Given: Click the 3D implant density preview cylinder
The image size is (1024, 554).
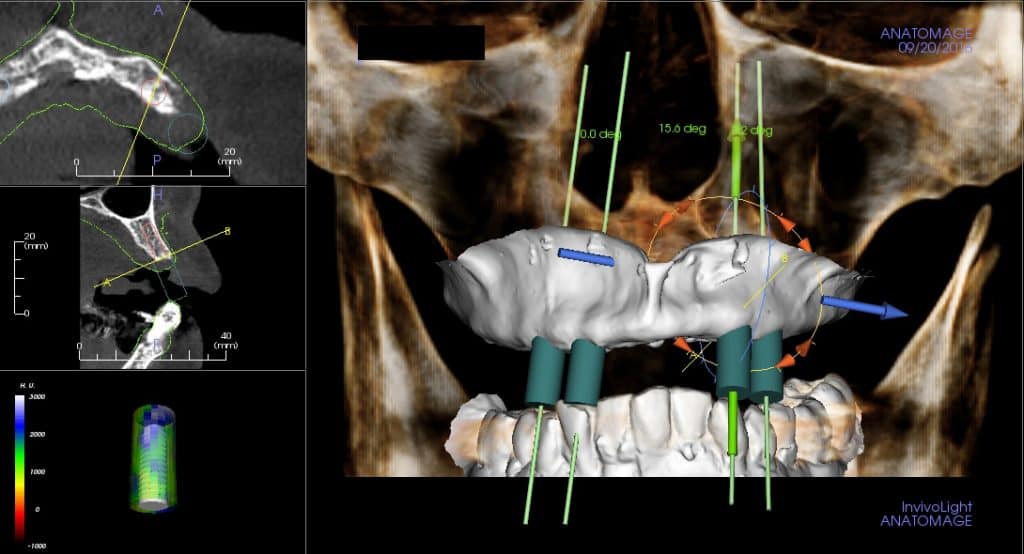Looking at the screenshot, I should click(x=150, y=460).
